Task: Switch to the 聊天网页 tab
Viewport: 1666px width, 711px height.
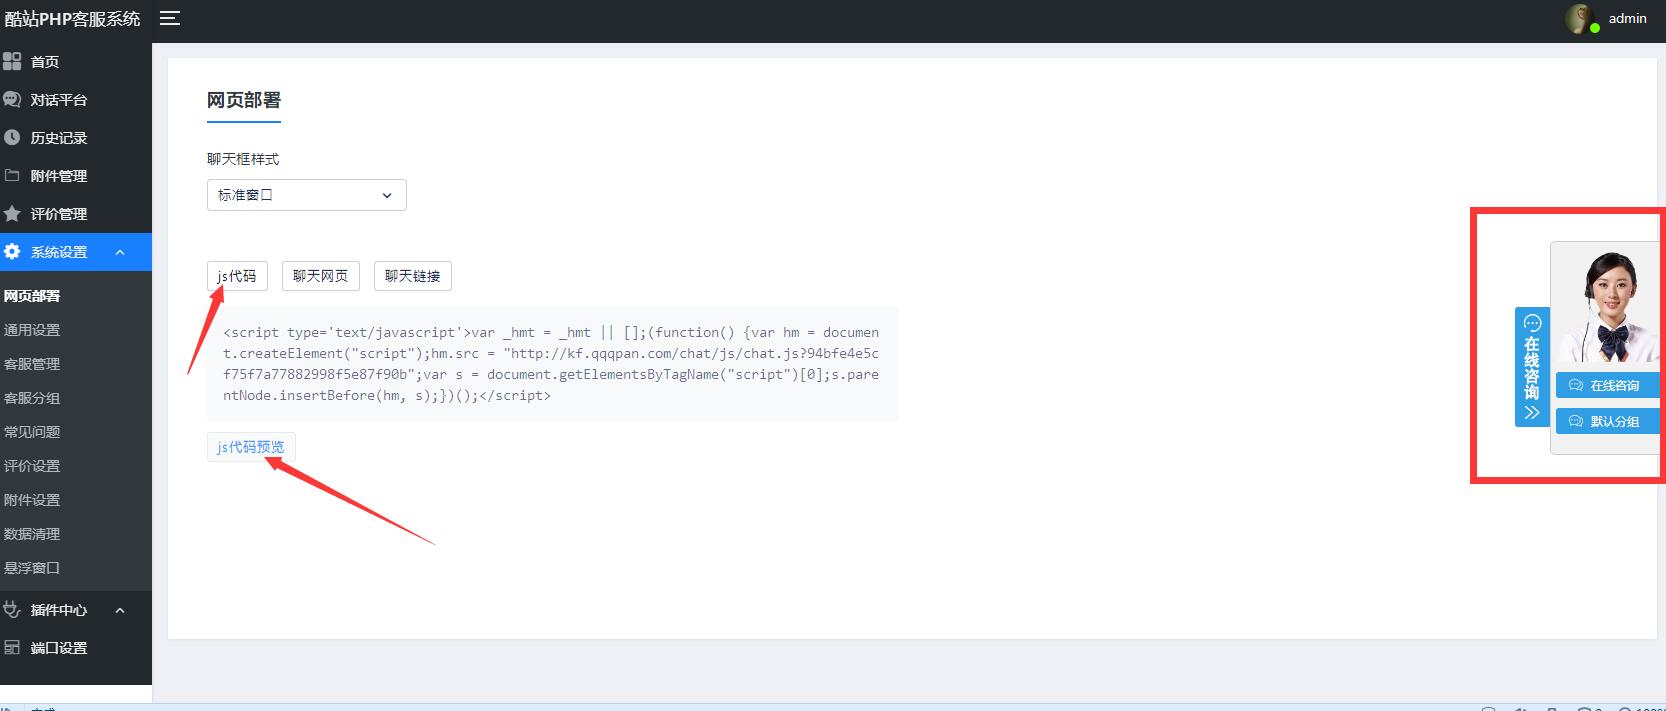Action: click(x=320, y=276)
